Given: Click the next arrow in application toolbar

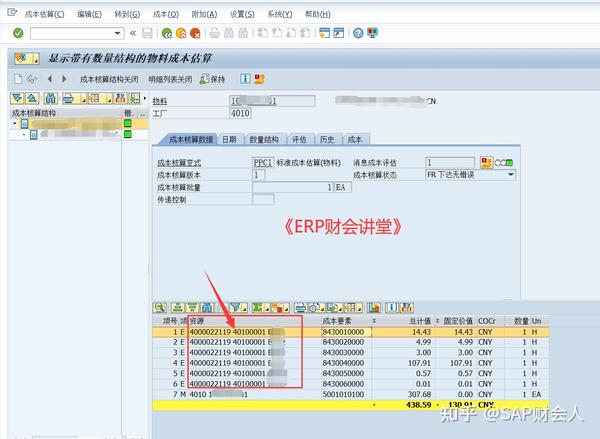Looking at the screenshot, I should coord(64,79).
